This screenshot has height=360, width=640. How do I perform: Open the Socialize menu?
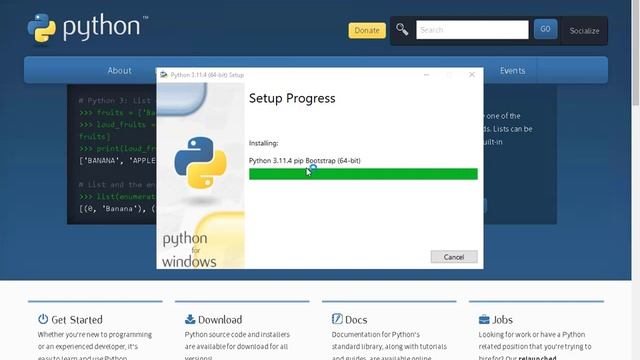pos(584,31)
